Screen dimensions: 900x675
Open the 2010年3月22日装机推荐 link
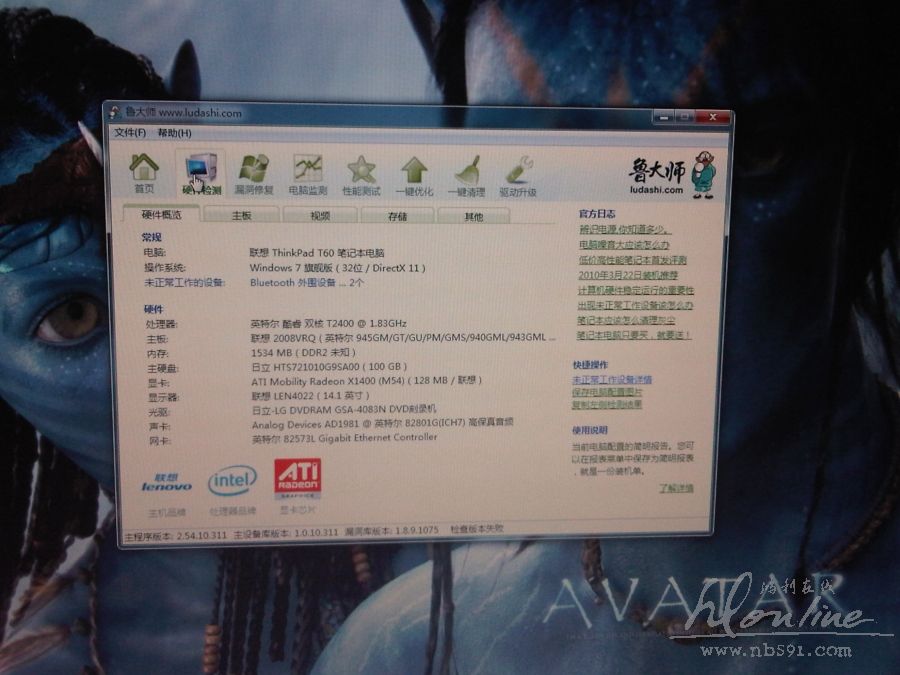coord(628,275)
